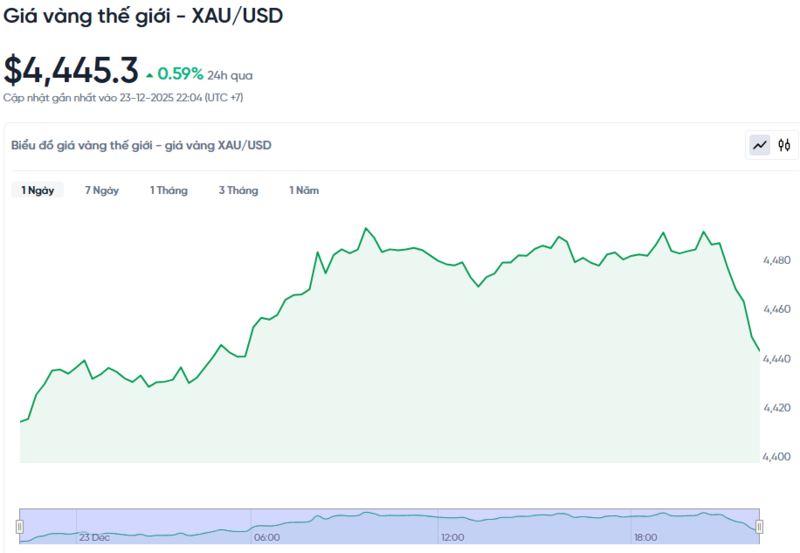
Task: Click the 06:00 mark in the range navigator
Action: 267,537
